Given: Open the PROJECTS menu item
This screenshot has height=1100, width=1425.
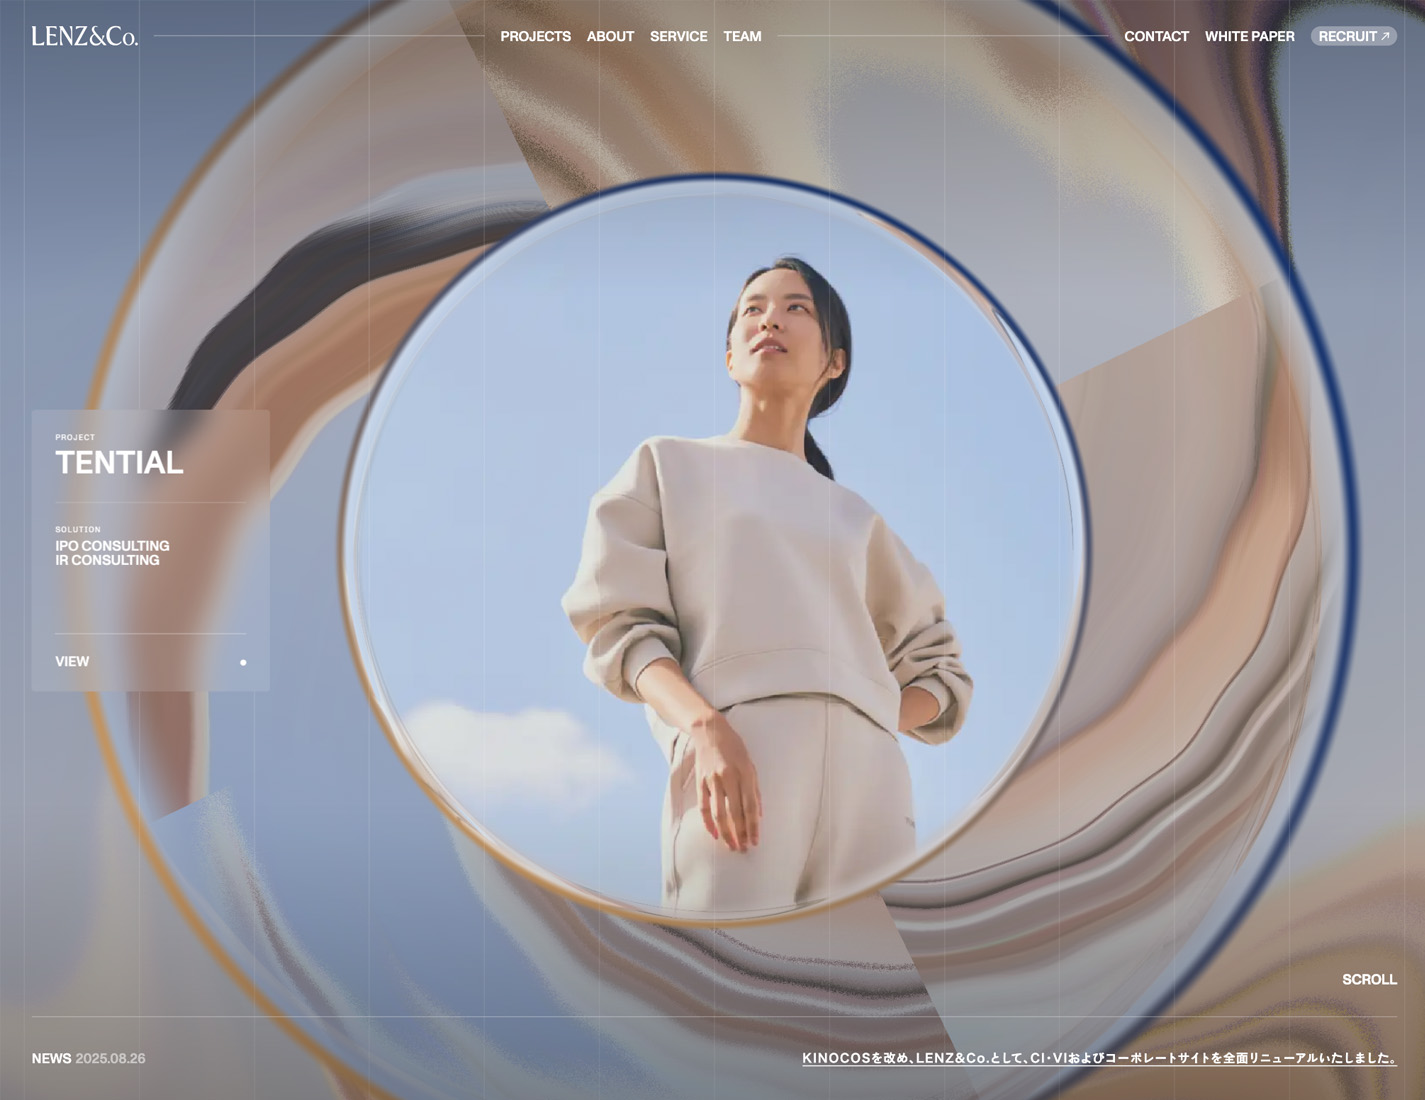Looking at the screenshot, I should point(535,36).
